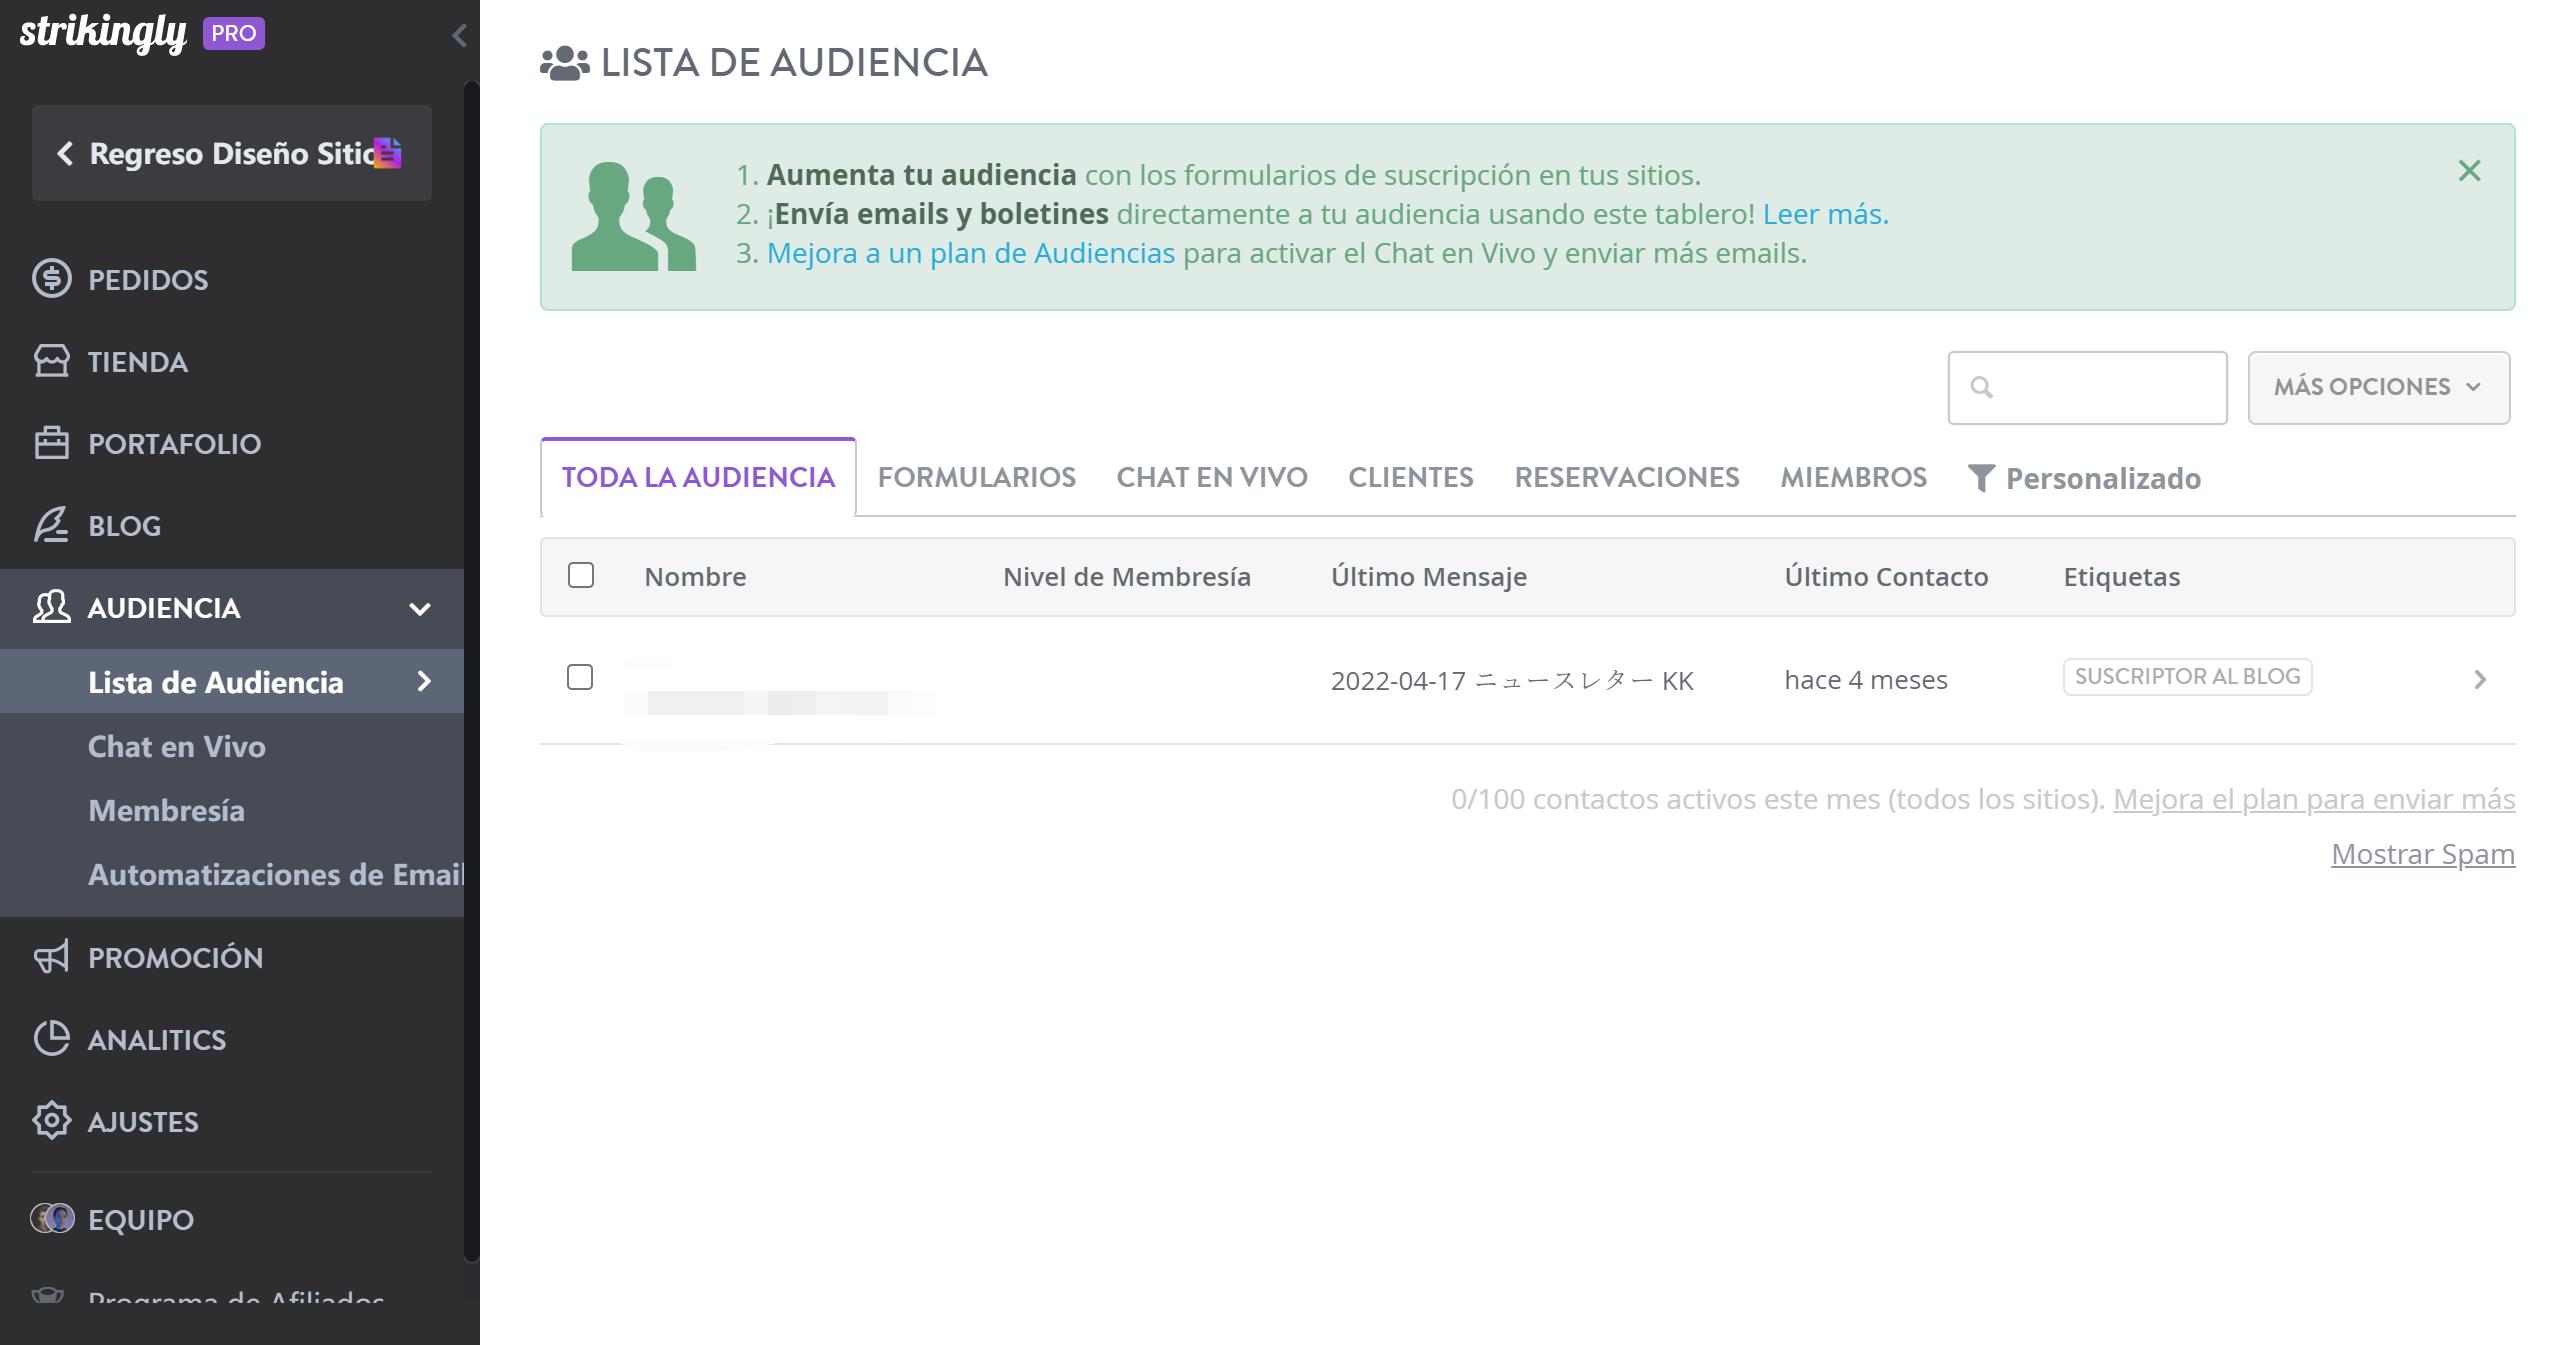Image resolution: width=2549 pixels, height=1345 pixels.
Task: Open the Ajustes gear icon
Action: pos(53,1121)
